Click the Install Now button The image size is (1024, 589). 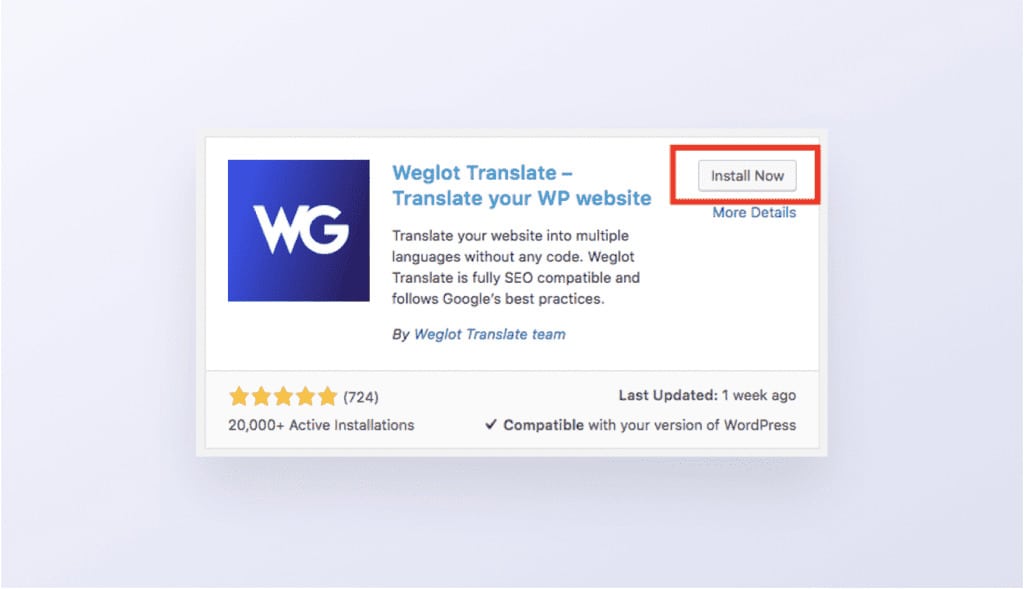pos(747,176)
